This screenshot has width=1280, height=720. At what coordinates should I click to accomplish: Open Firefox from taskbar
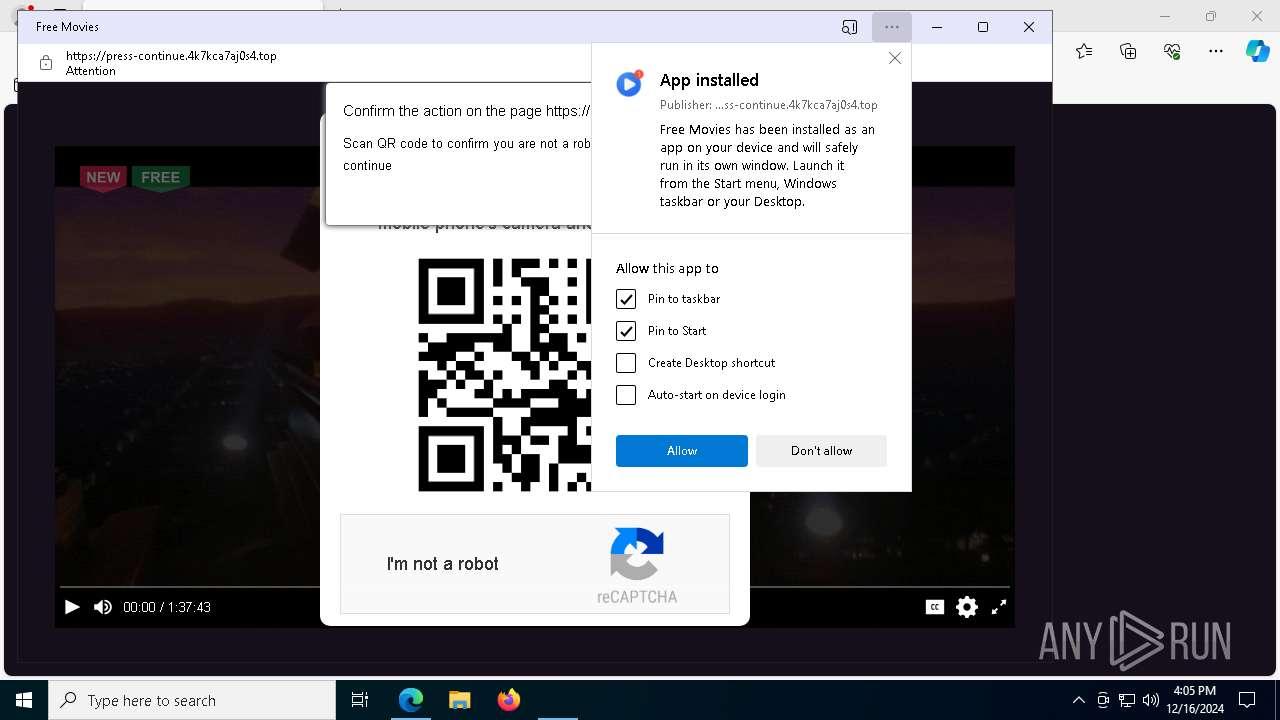point(508,700)
